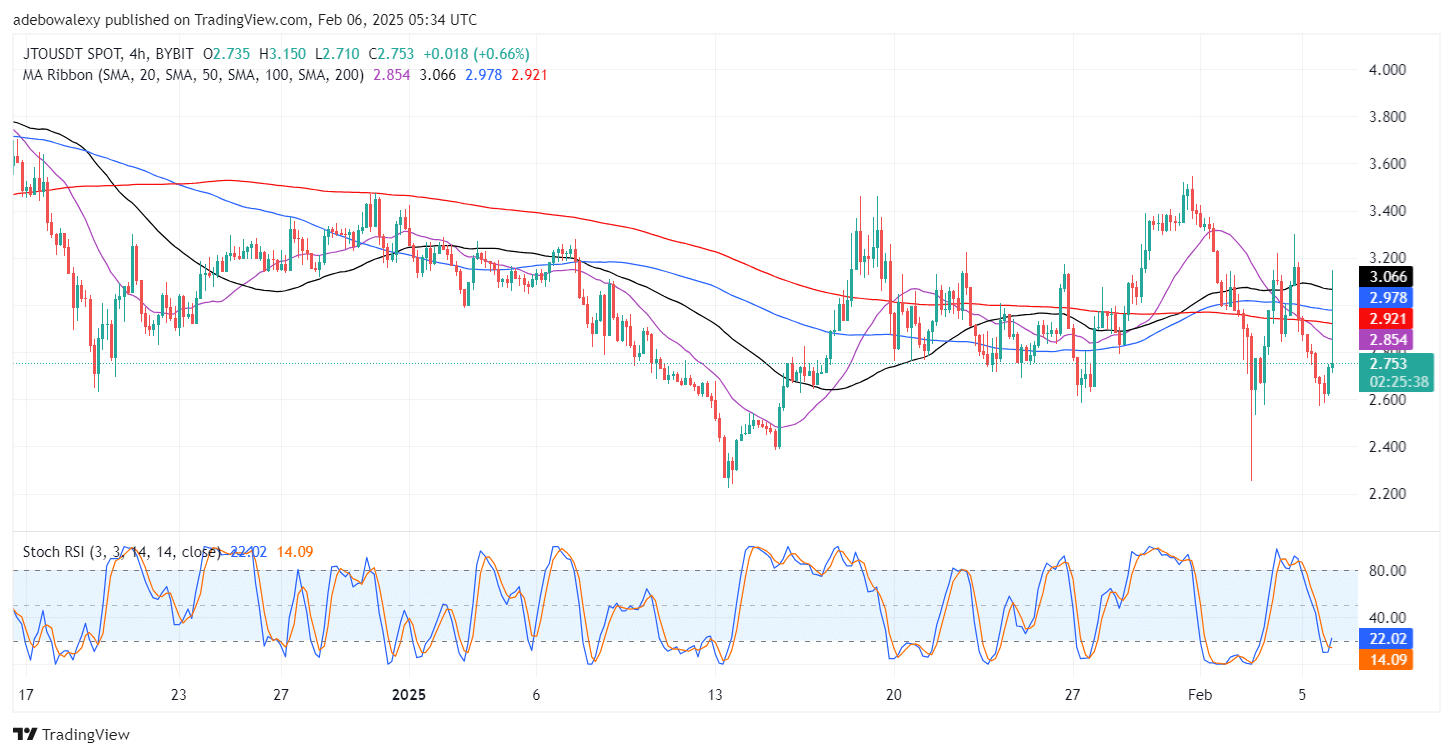Click the 2.854 value in MA Ribbon legend
This screenshot has width=1453, height=756.
(393, 75)
